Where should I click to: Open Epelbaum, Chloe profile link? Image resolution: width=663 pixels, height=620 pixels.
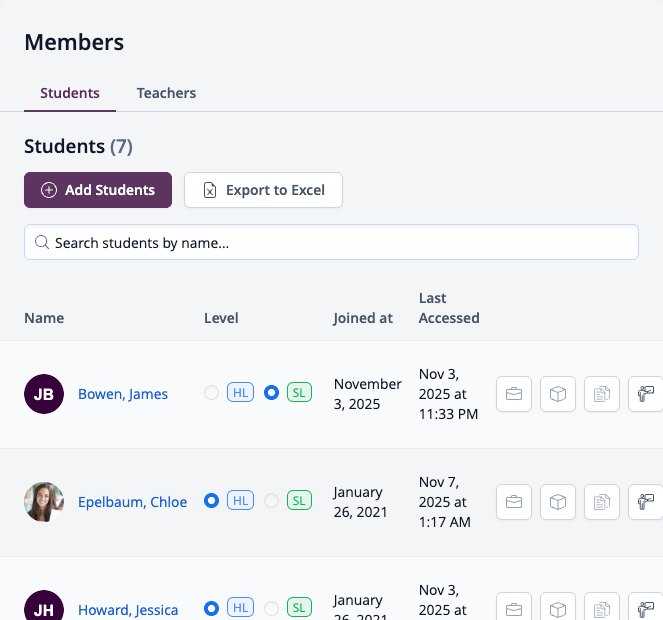[x=132, y=502]
